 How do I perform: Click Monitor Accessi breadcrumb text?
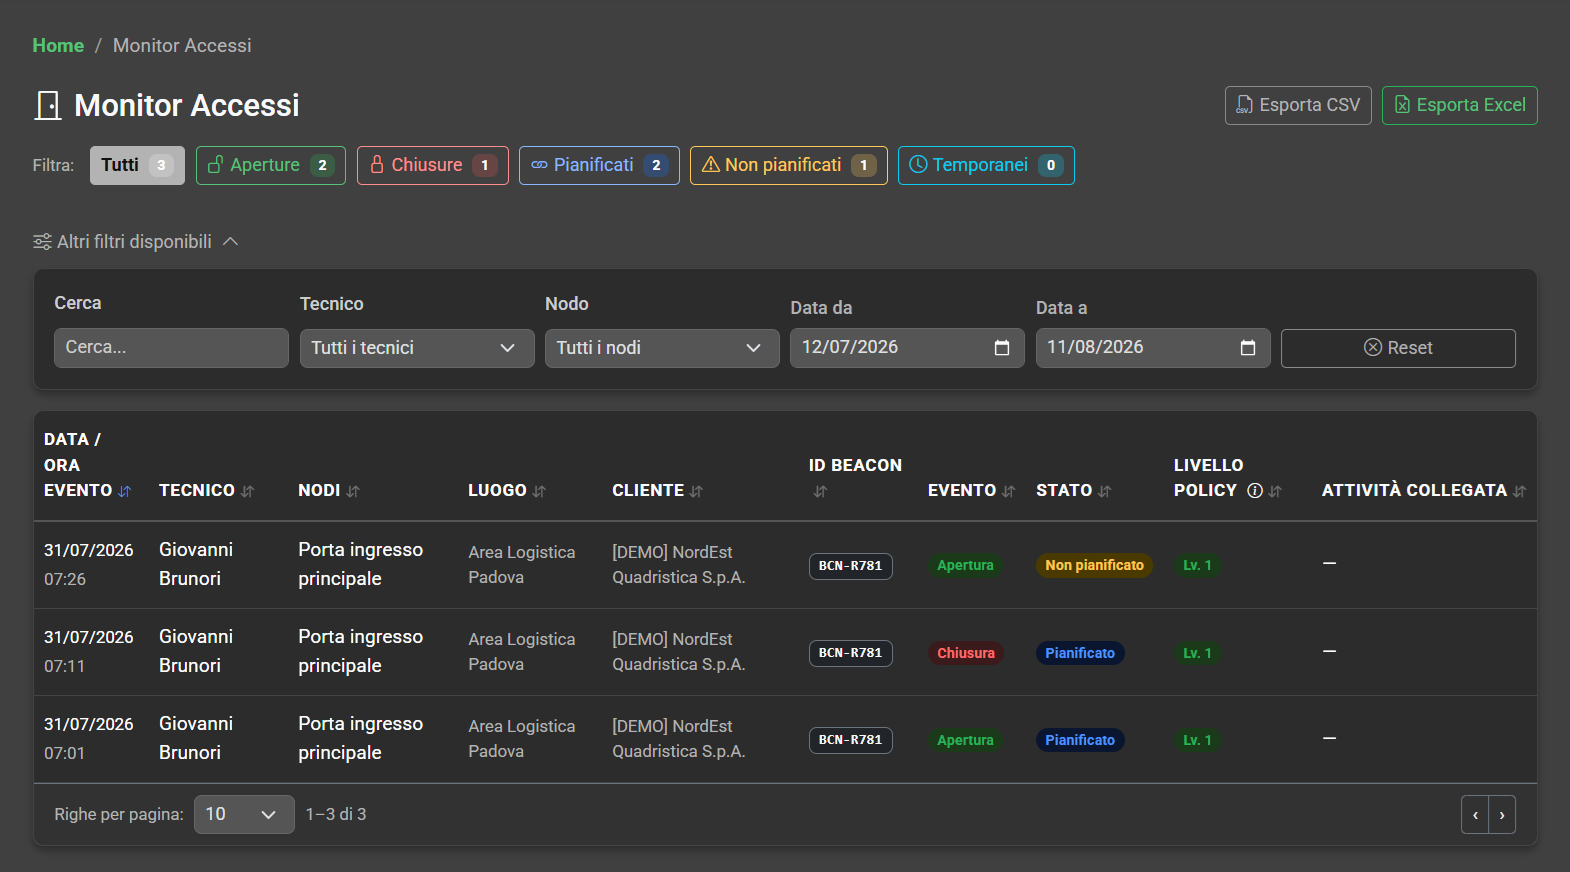182,45
